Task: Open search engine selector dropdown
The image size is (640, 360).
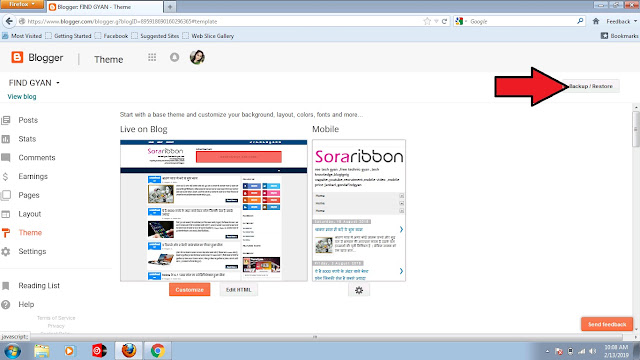Action: coord(461,21)
